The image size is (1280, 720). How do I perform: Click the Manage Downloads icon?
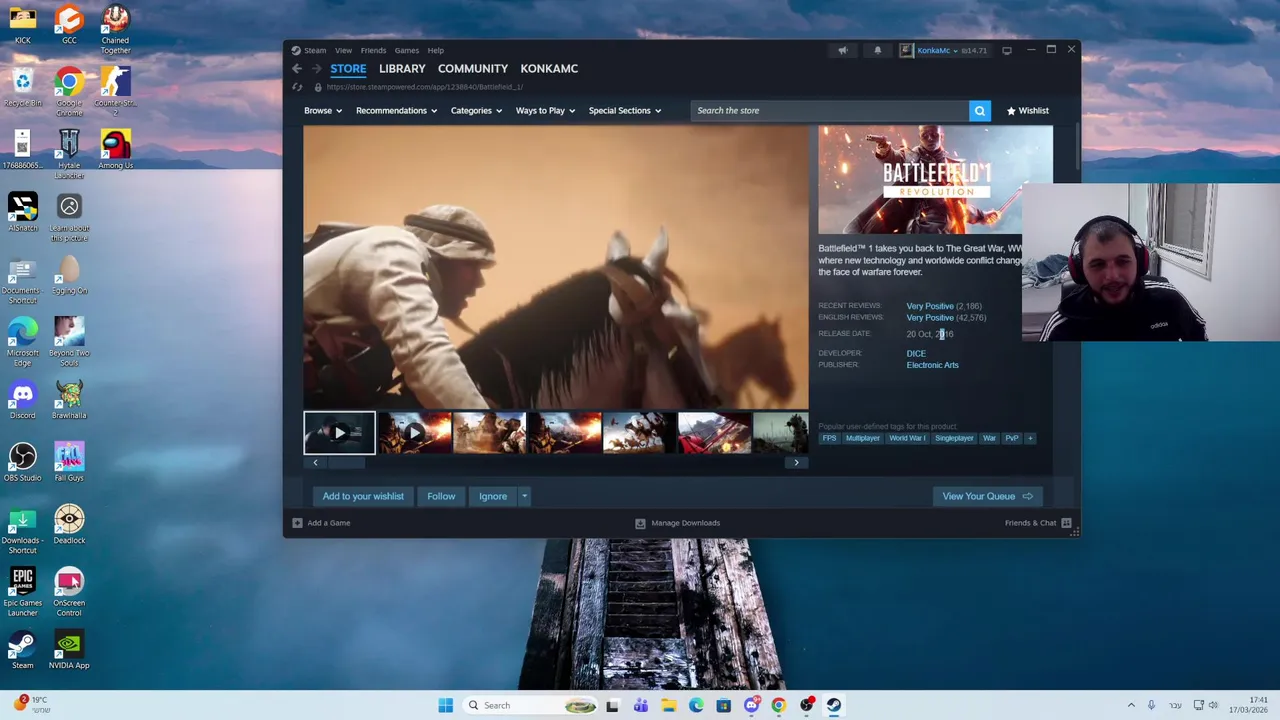(640, 523)
